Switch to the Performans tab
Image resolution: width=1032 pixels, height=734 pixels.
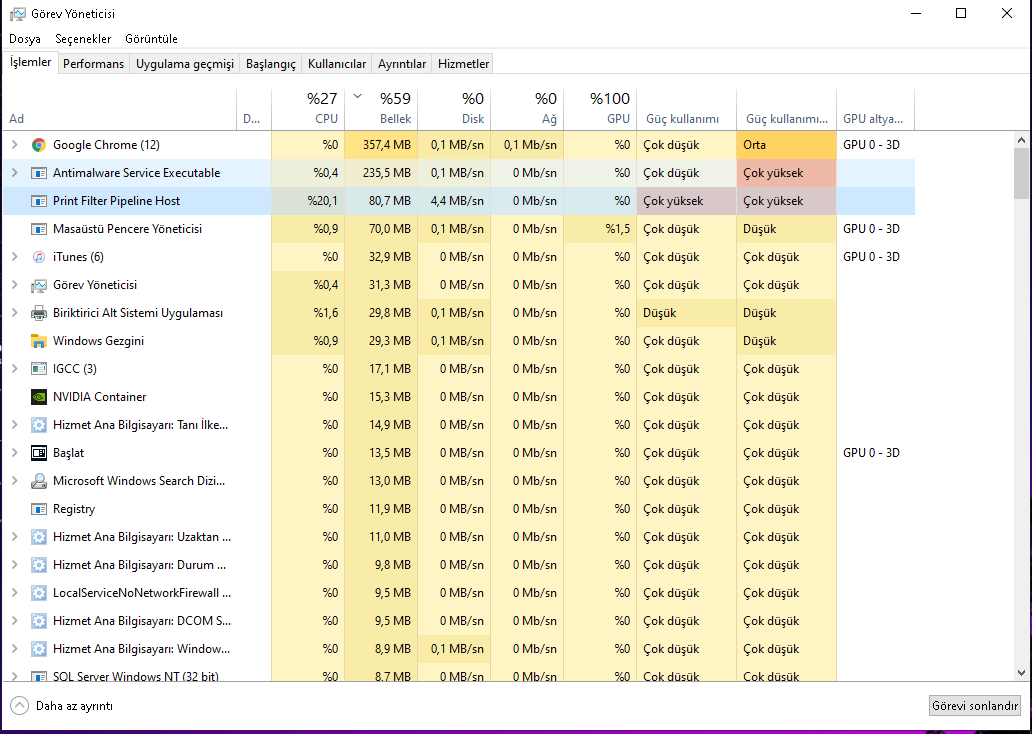point(93,64)
